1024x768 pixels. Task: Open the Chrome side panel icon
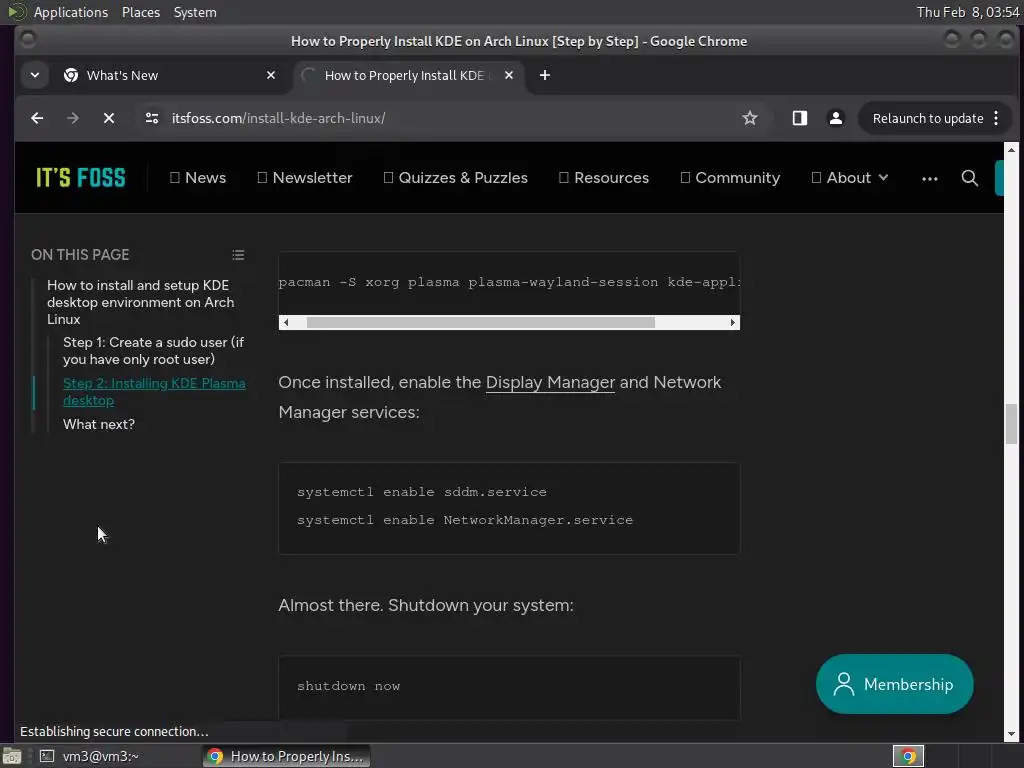click(x=799, y=118)
